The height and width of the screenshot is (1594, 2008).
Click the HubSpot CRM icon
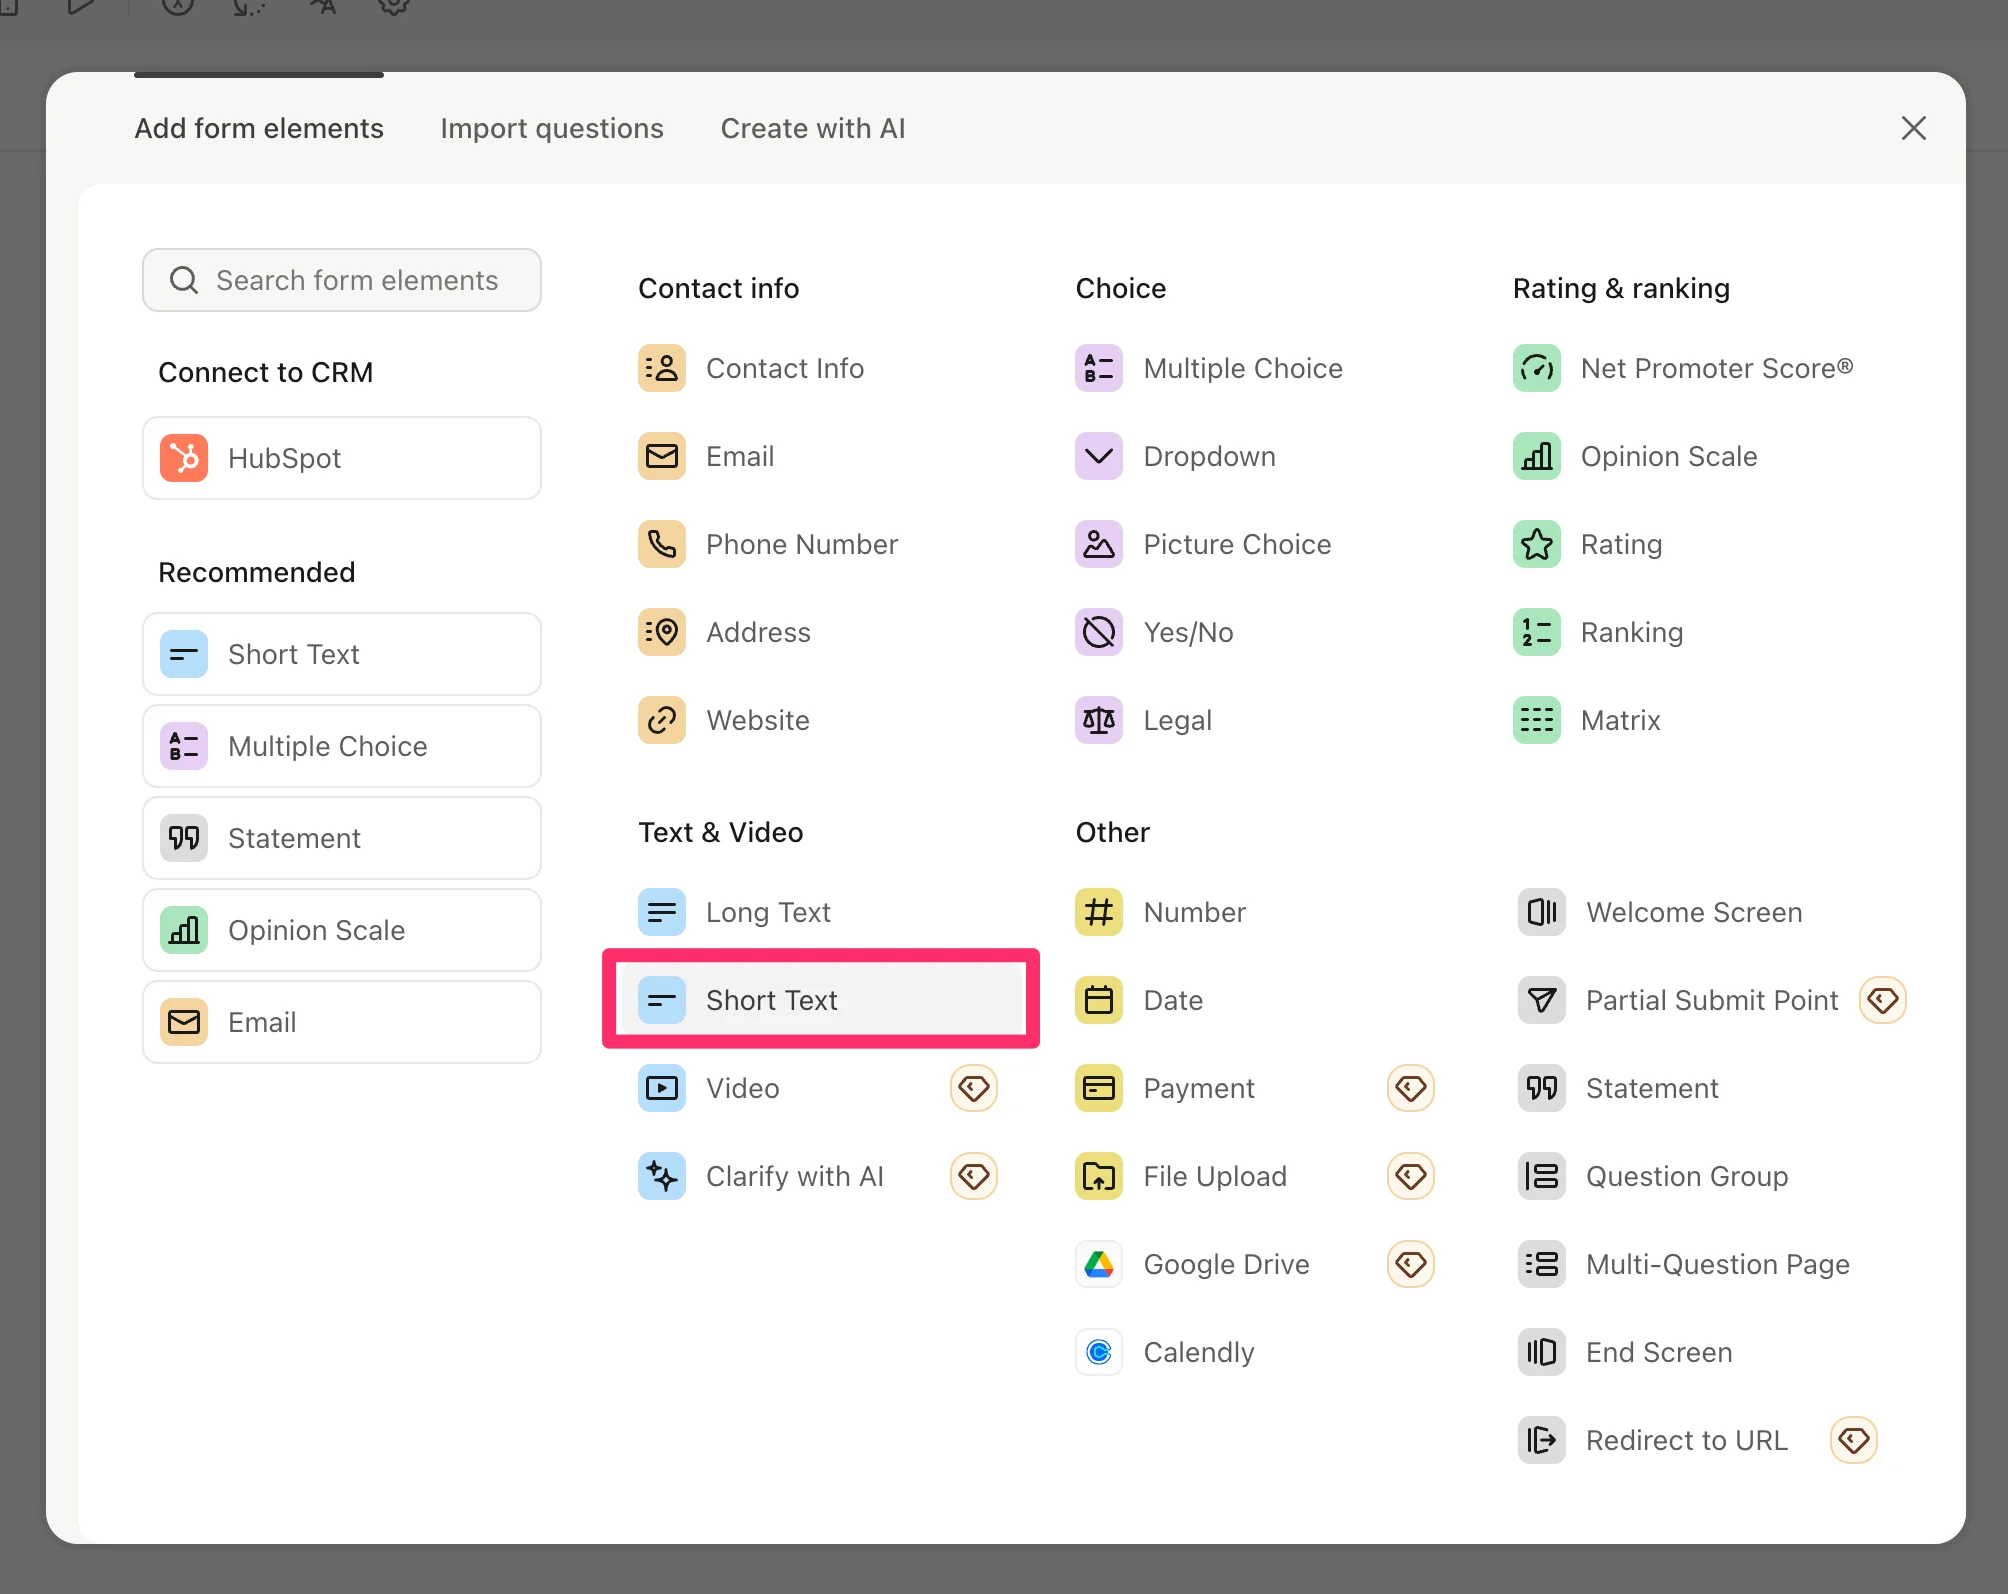tap(184, 458)
